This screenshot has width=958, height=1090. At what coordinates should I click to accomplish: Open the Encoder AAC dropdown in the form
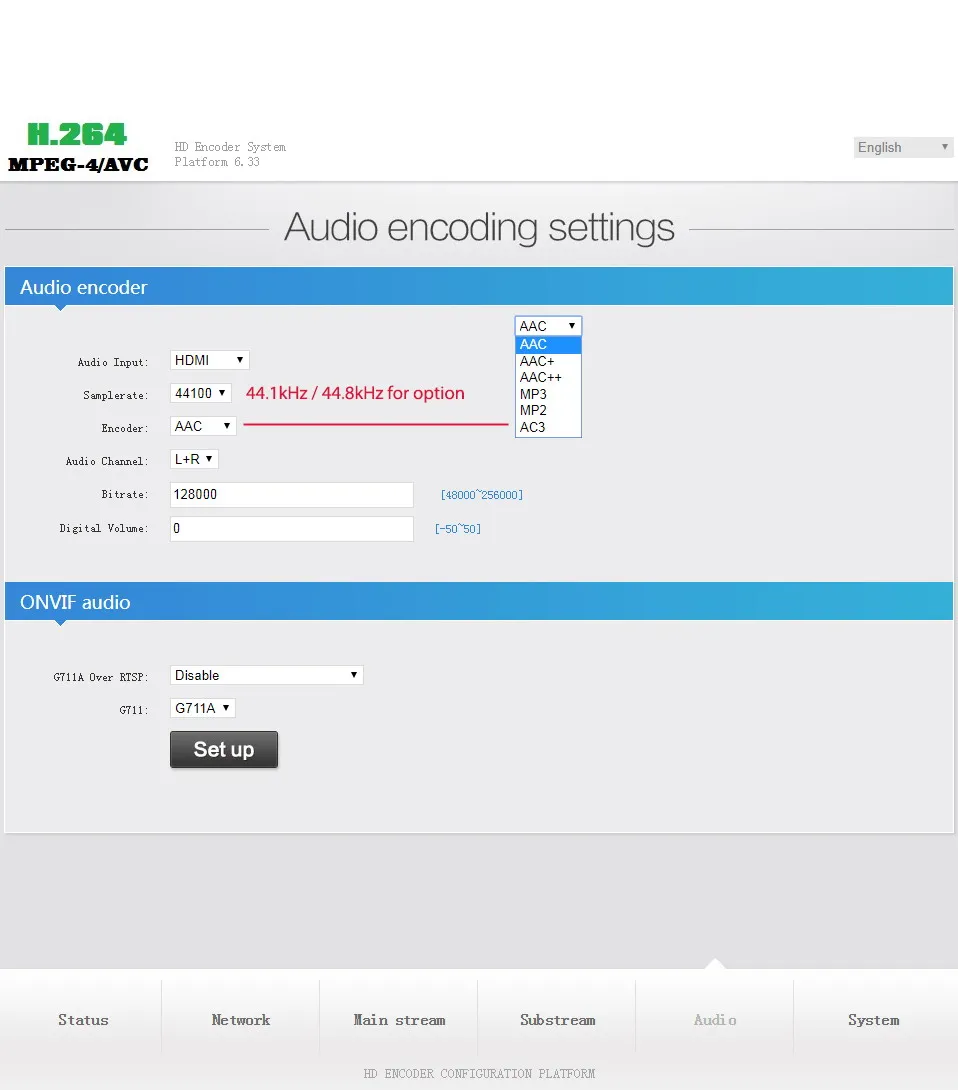click(x=203, y=426)
